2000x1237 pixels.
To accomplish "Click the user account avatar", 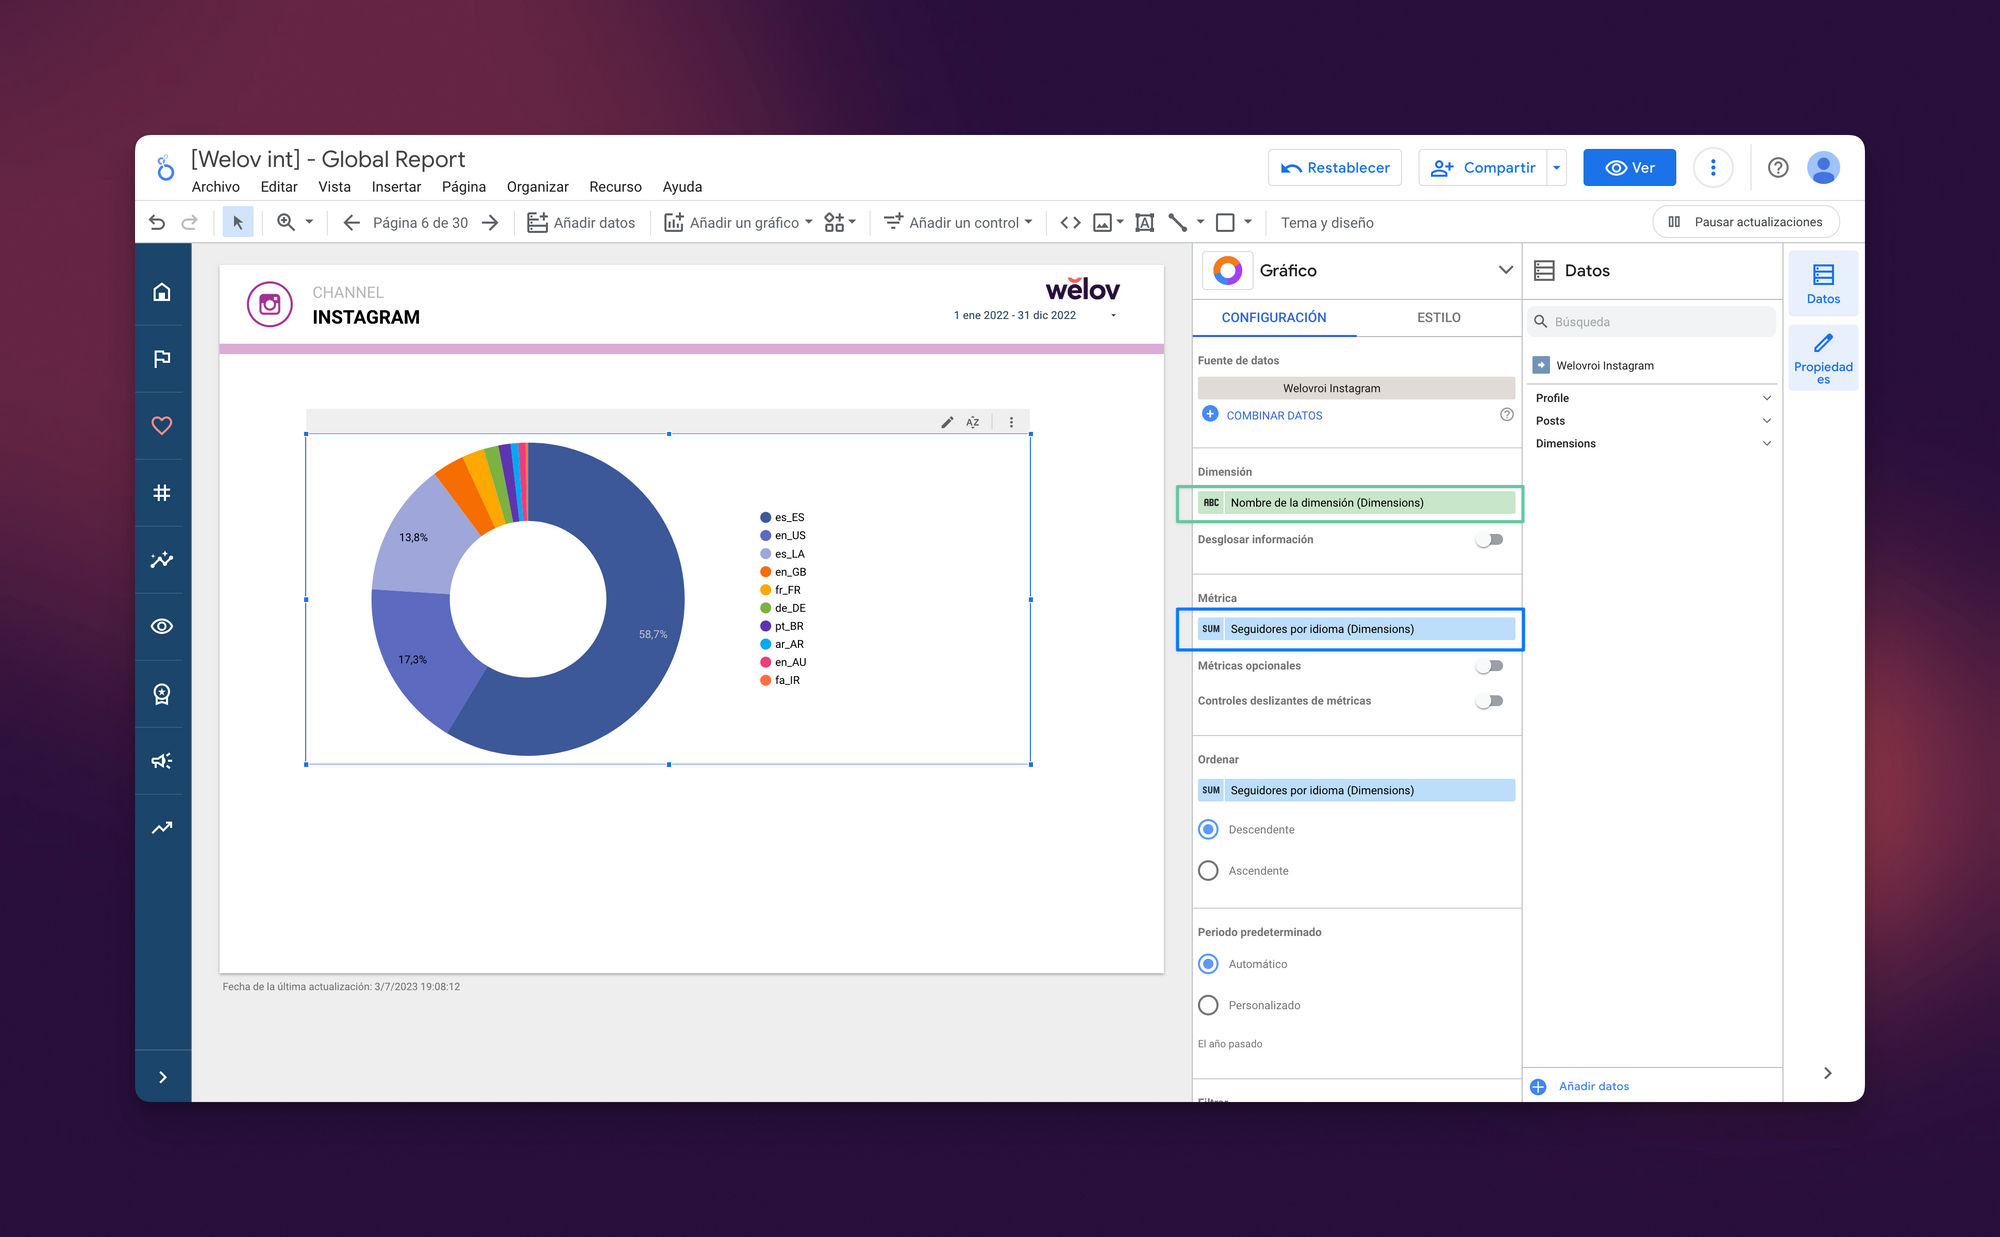I will (x=1824, y=168).
